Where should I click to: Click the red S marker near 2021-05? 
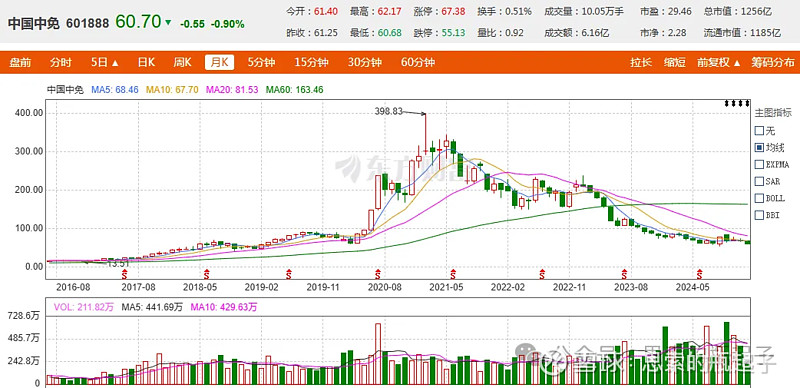453,273
